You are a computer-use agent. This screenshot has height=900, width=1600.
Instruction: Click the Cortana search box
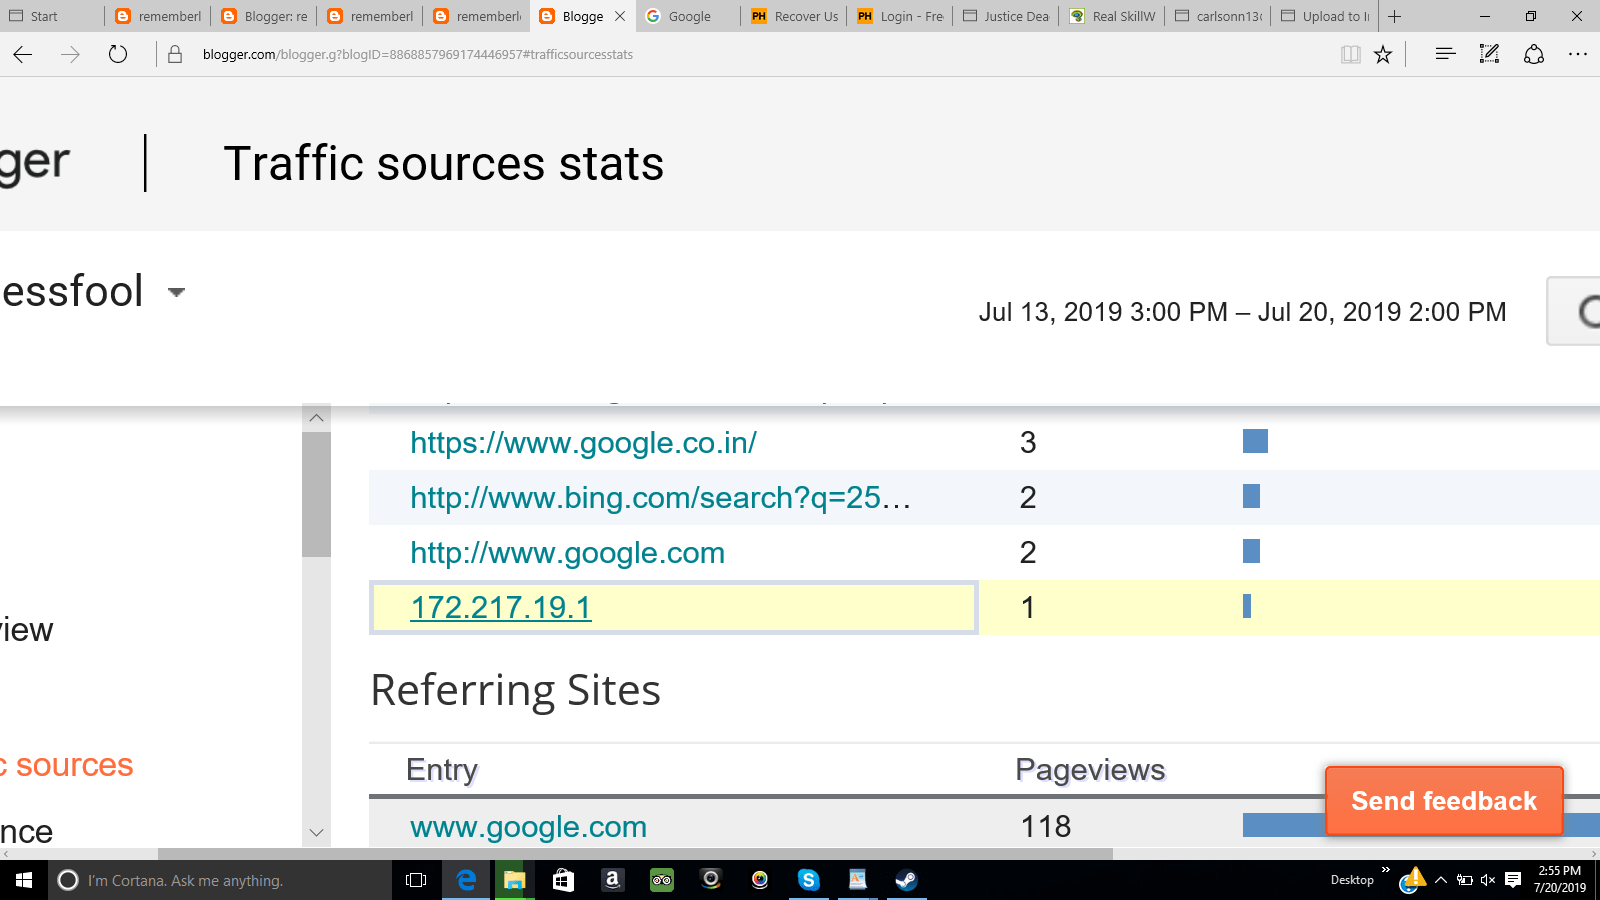tap(220, 880)
